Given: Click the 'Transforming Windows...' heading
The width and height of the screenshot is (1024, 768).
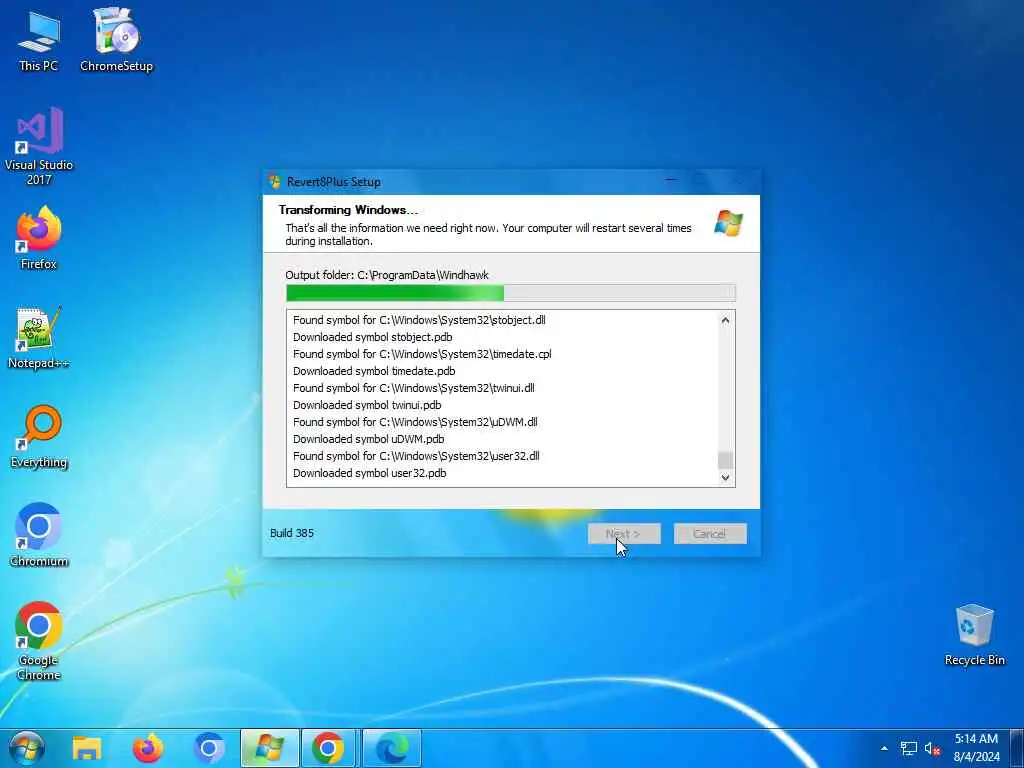Looking at the screenshot, I should click(x=348, y=210).
